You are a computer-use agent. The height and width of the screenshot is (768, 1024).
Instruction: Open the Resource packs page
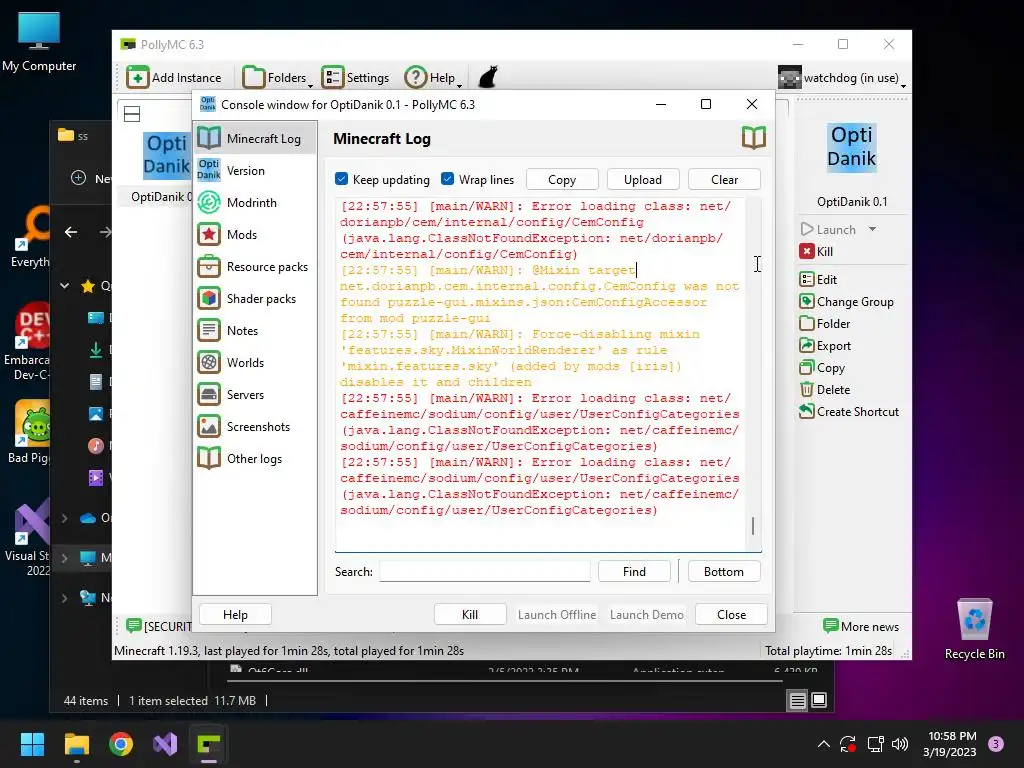tap(255, 266)
